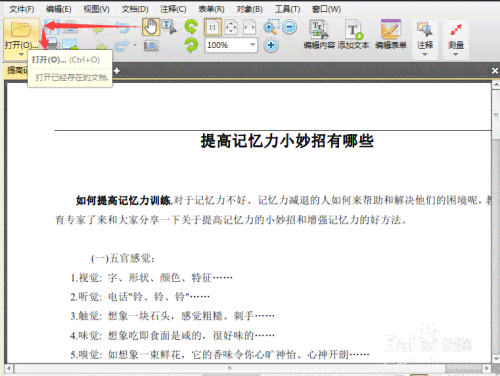Viewport: 500px width, 376px height.
Task: Click the title 提高记忆力小妙招有哪些
Action: coord(287,141)
